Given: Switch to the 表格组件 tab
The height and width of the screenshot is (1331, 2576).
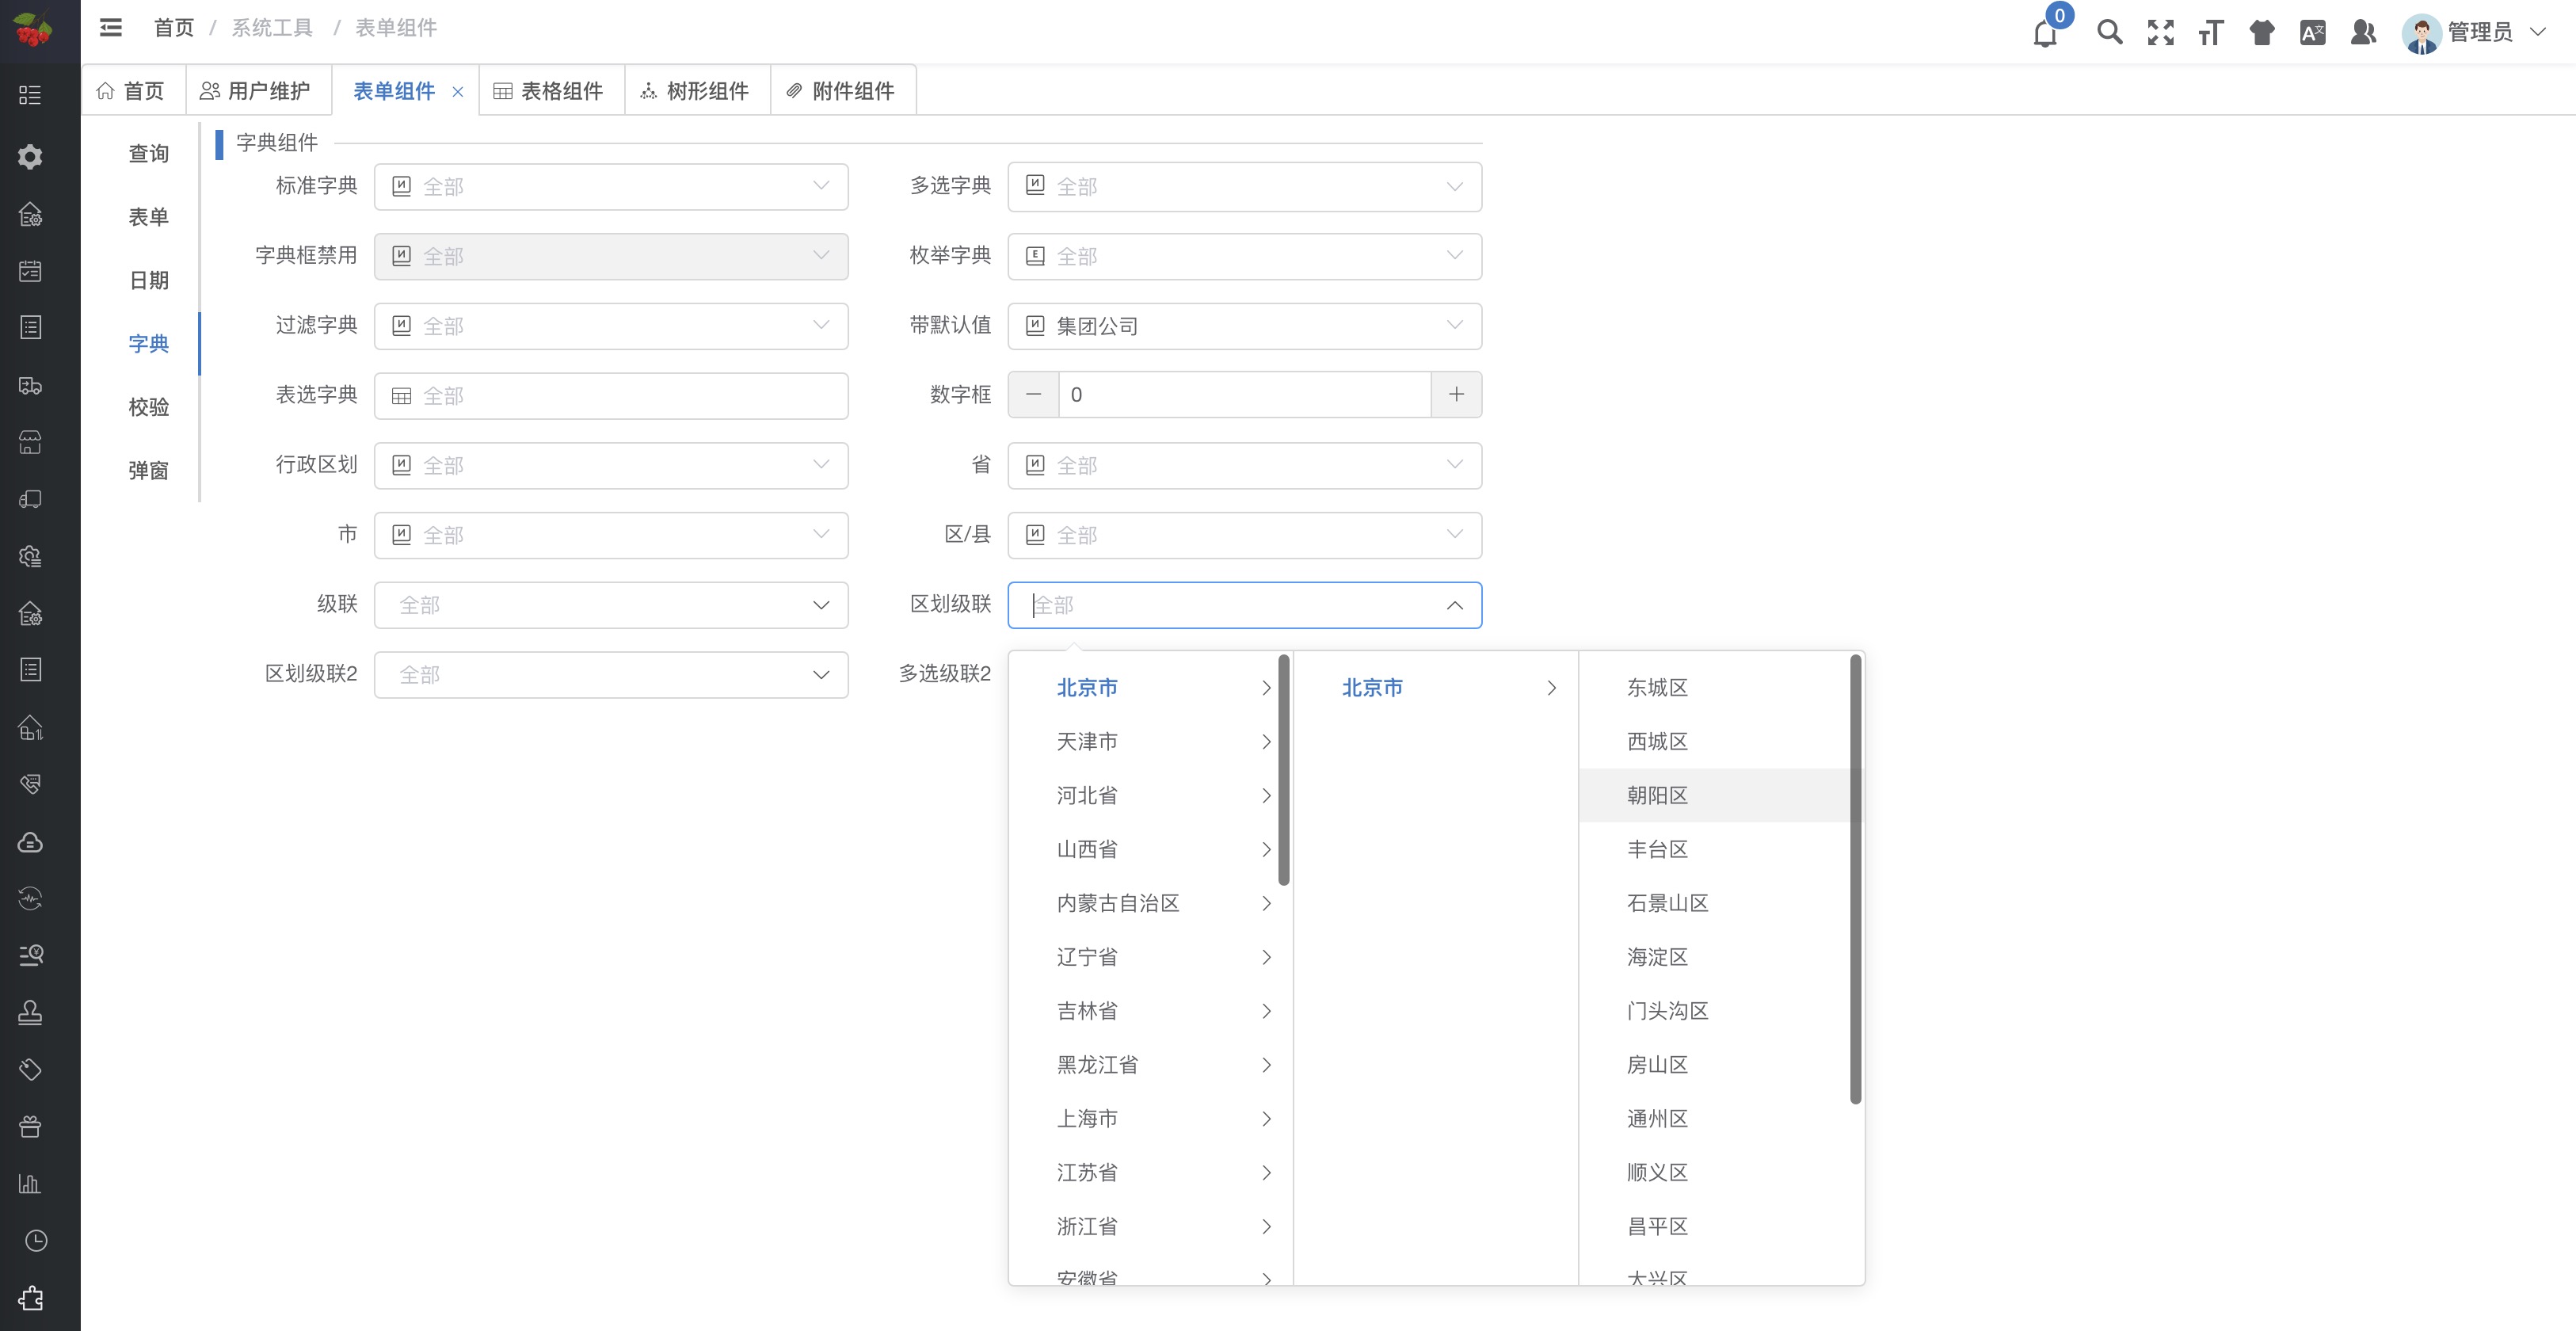Looking at the screenshot, I should point(551,91).
